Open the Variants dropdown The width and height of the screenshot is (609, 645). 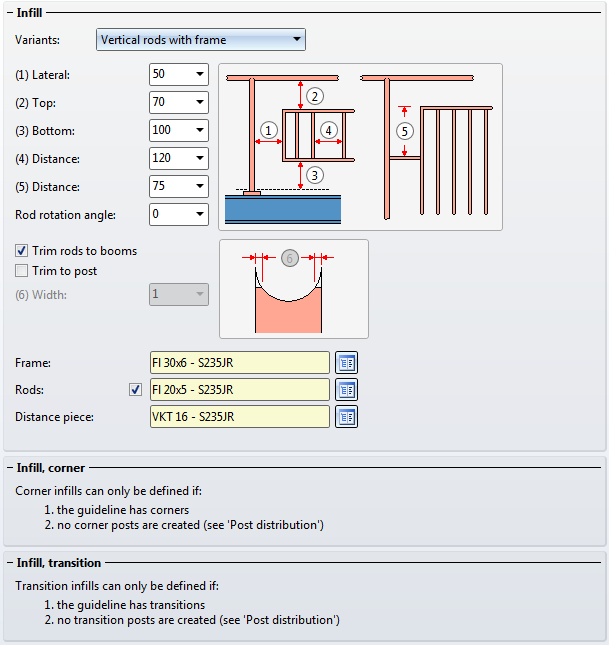pos(201,39)
